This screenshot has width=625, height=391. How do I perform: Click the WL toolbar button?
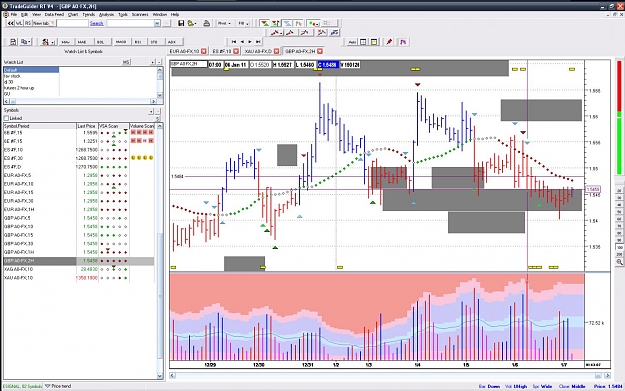pyautogui.click(x=19, y=24)
